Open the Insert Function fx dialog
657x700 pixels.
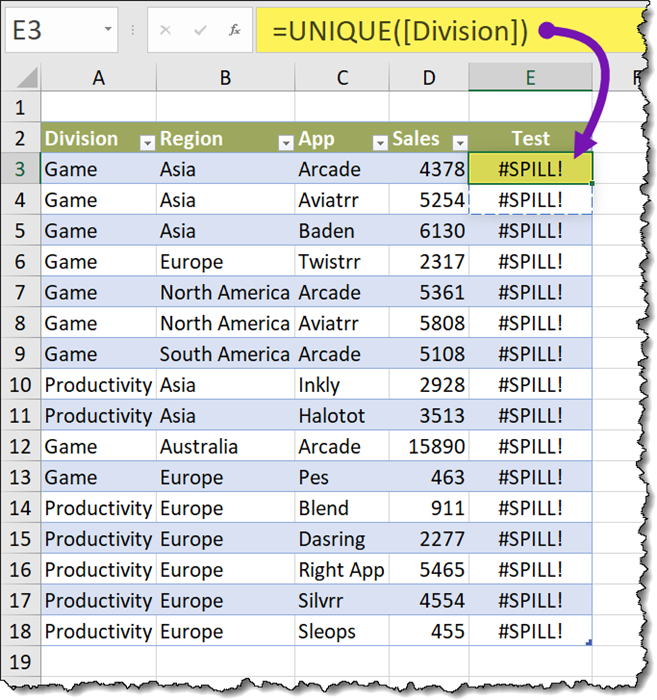coord(234,31)
